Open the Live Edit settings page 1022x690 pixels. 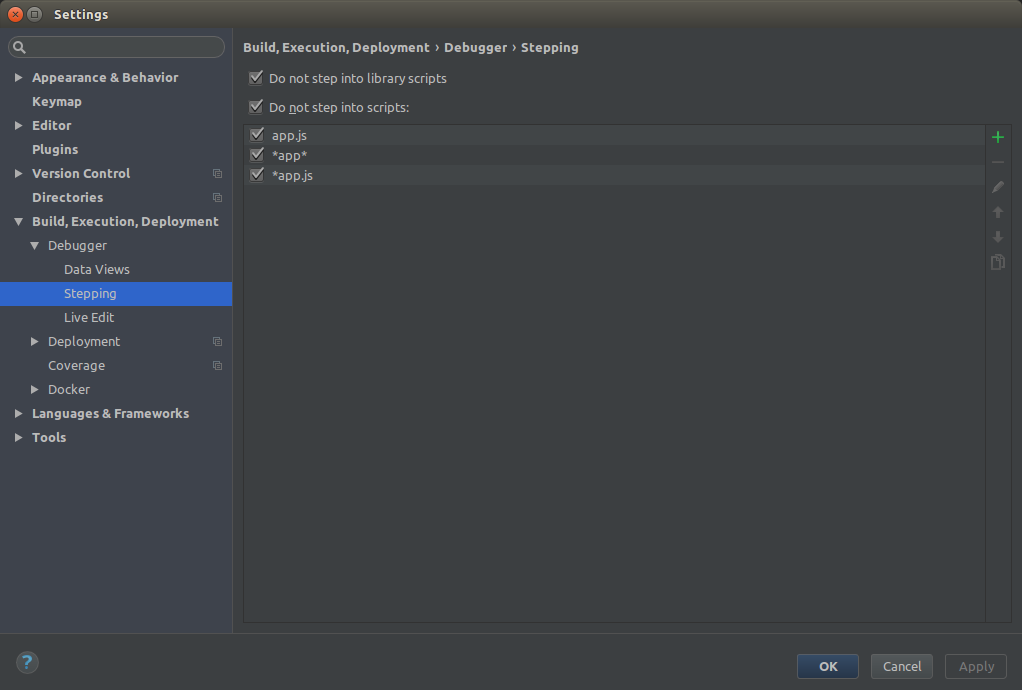click(x=89, y=318)
